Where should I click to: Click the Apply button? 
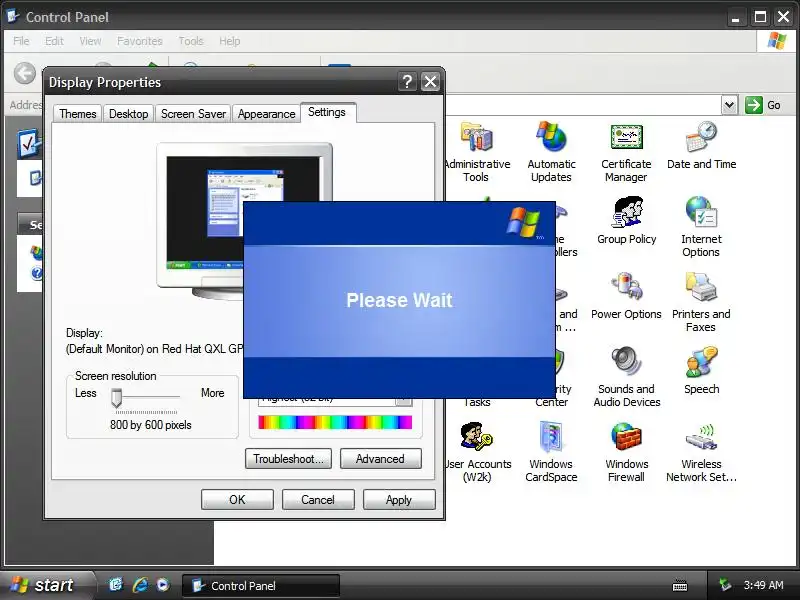click(x=399, y=499)
